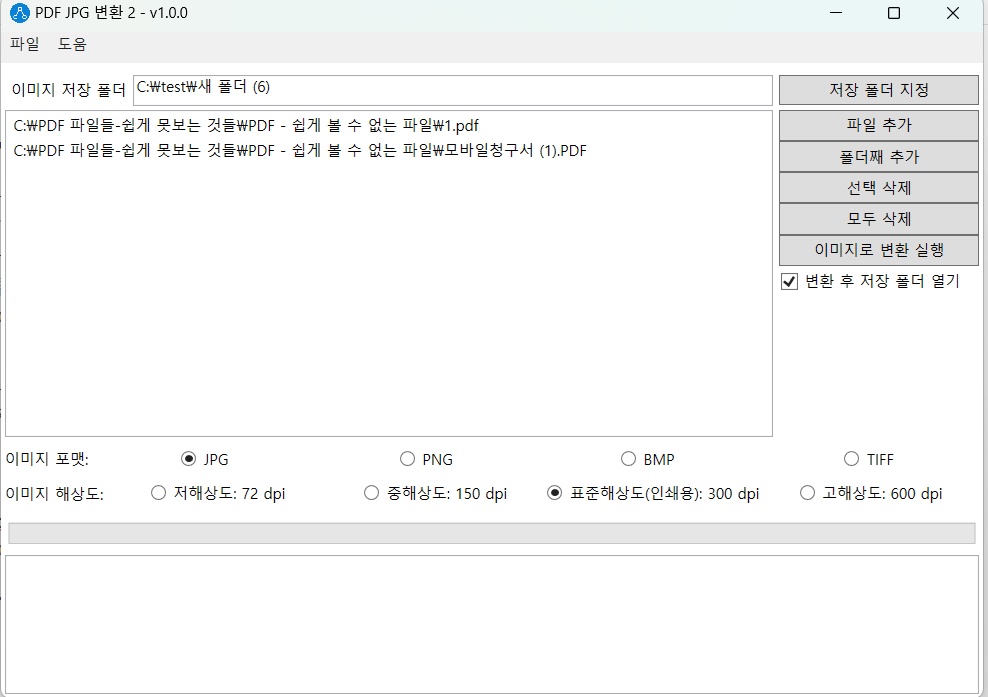Select the PNG image format
Viewport: 988px width, 697px height.
408,459
